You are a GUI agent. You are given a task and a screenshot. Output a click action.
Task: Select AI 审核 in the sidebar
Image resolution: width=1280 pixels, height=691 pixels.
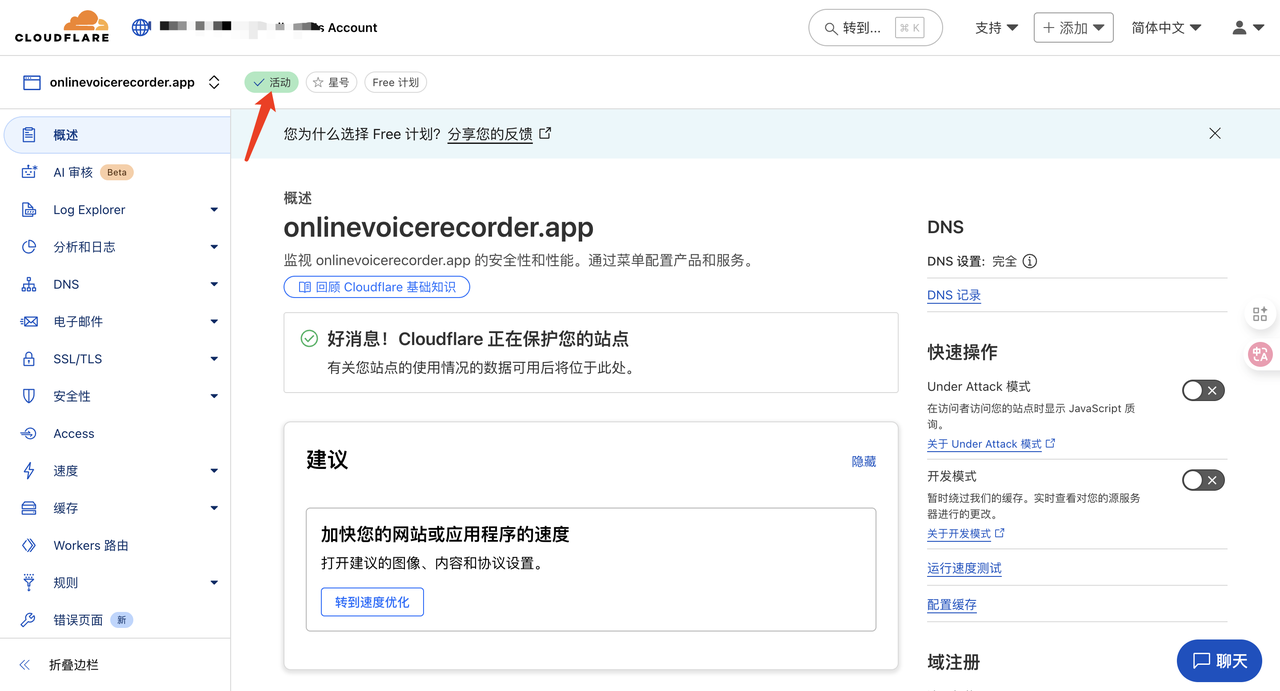pos(73,172)
